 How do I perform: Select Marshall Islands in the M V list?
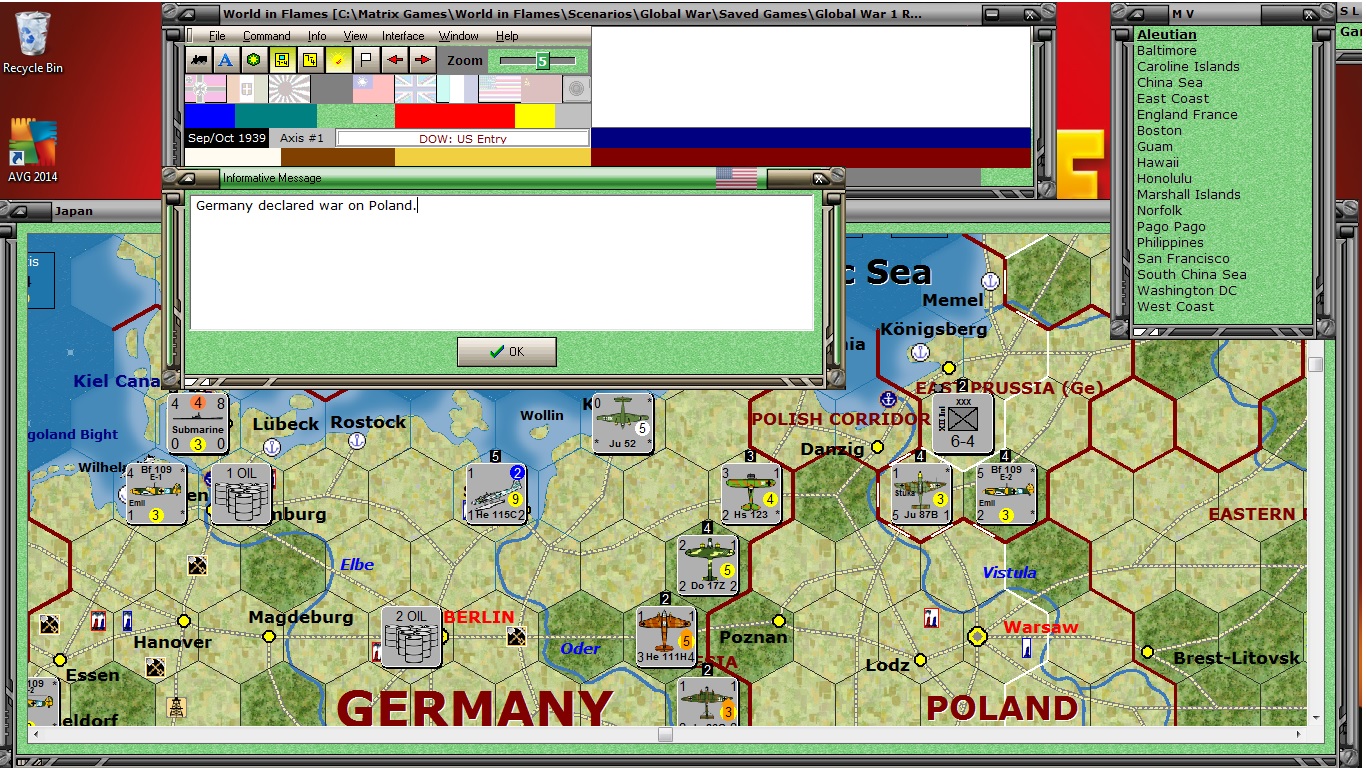[x=1189, y=194]
